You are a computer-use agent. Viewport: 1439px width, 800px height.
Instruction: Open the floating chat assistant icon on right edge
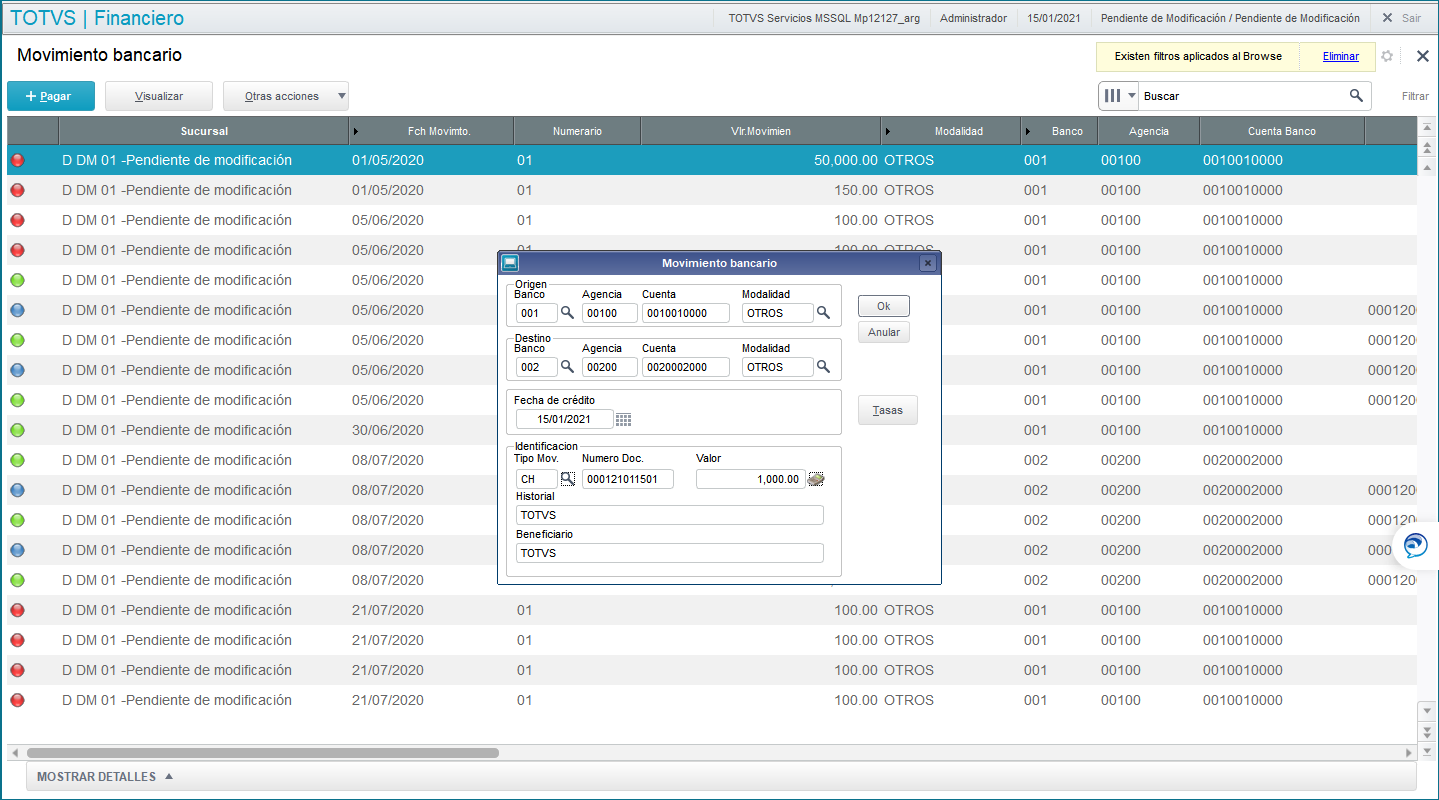1416,546
